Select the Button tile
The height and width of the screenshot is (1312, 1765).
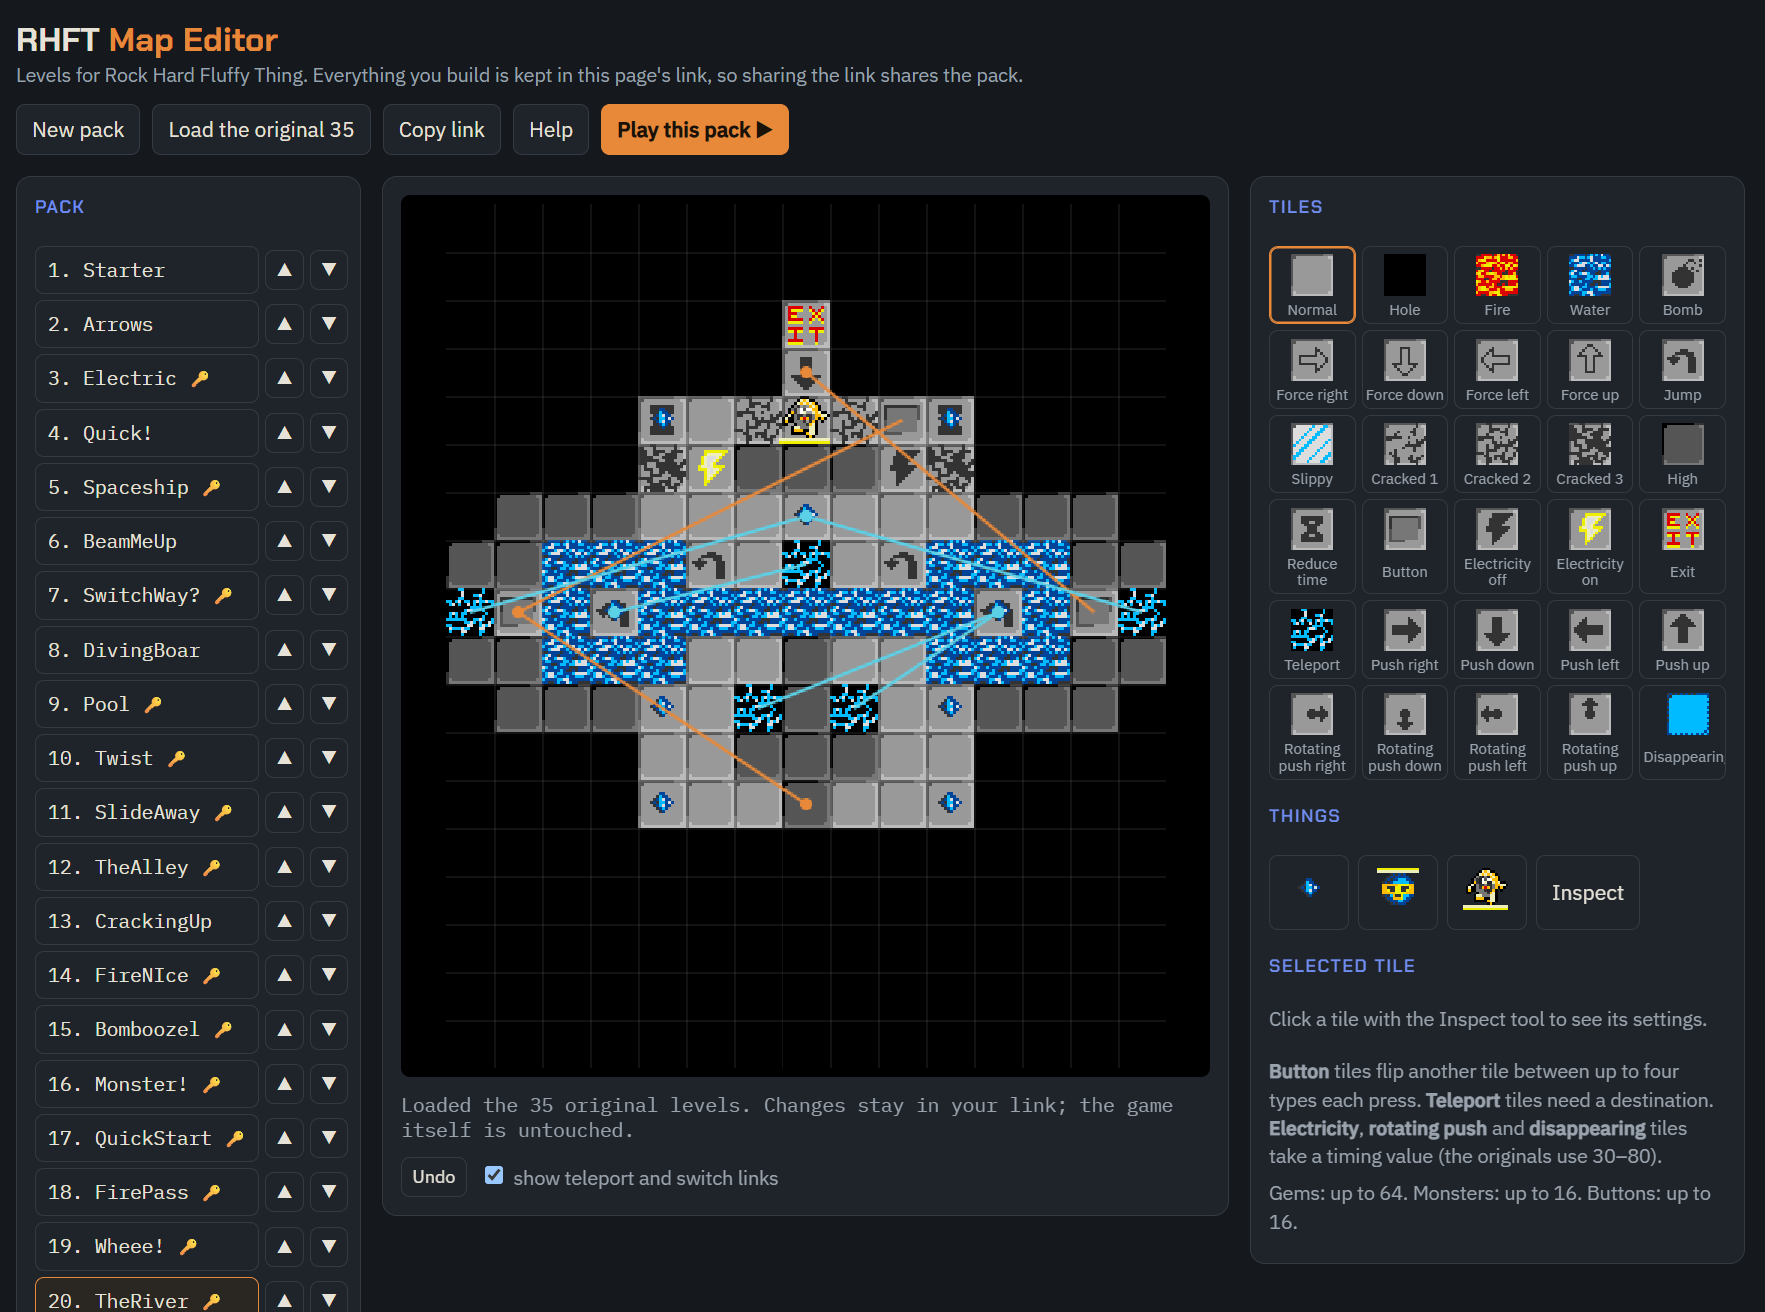1404,547
